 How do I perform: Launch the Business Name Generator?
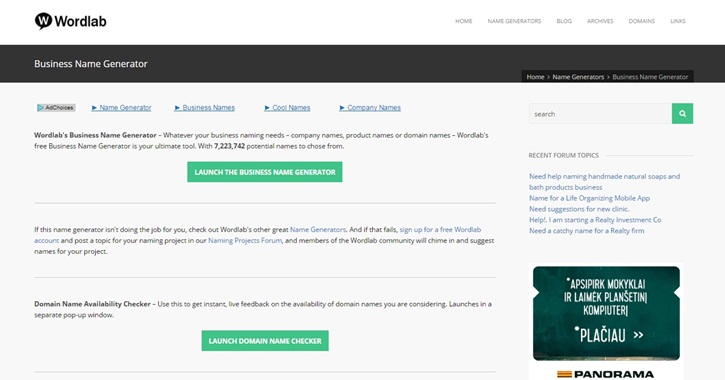(265, 172)
